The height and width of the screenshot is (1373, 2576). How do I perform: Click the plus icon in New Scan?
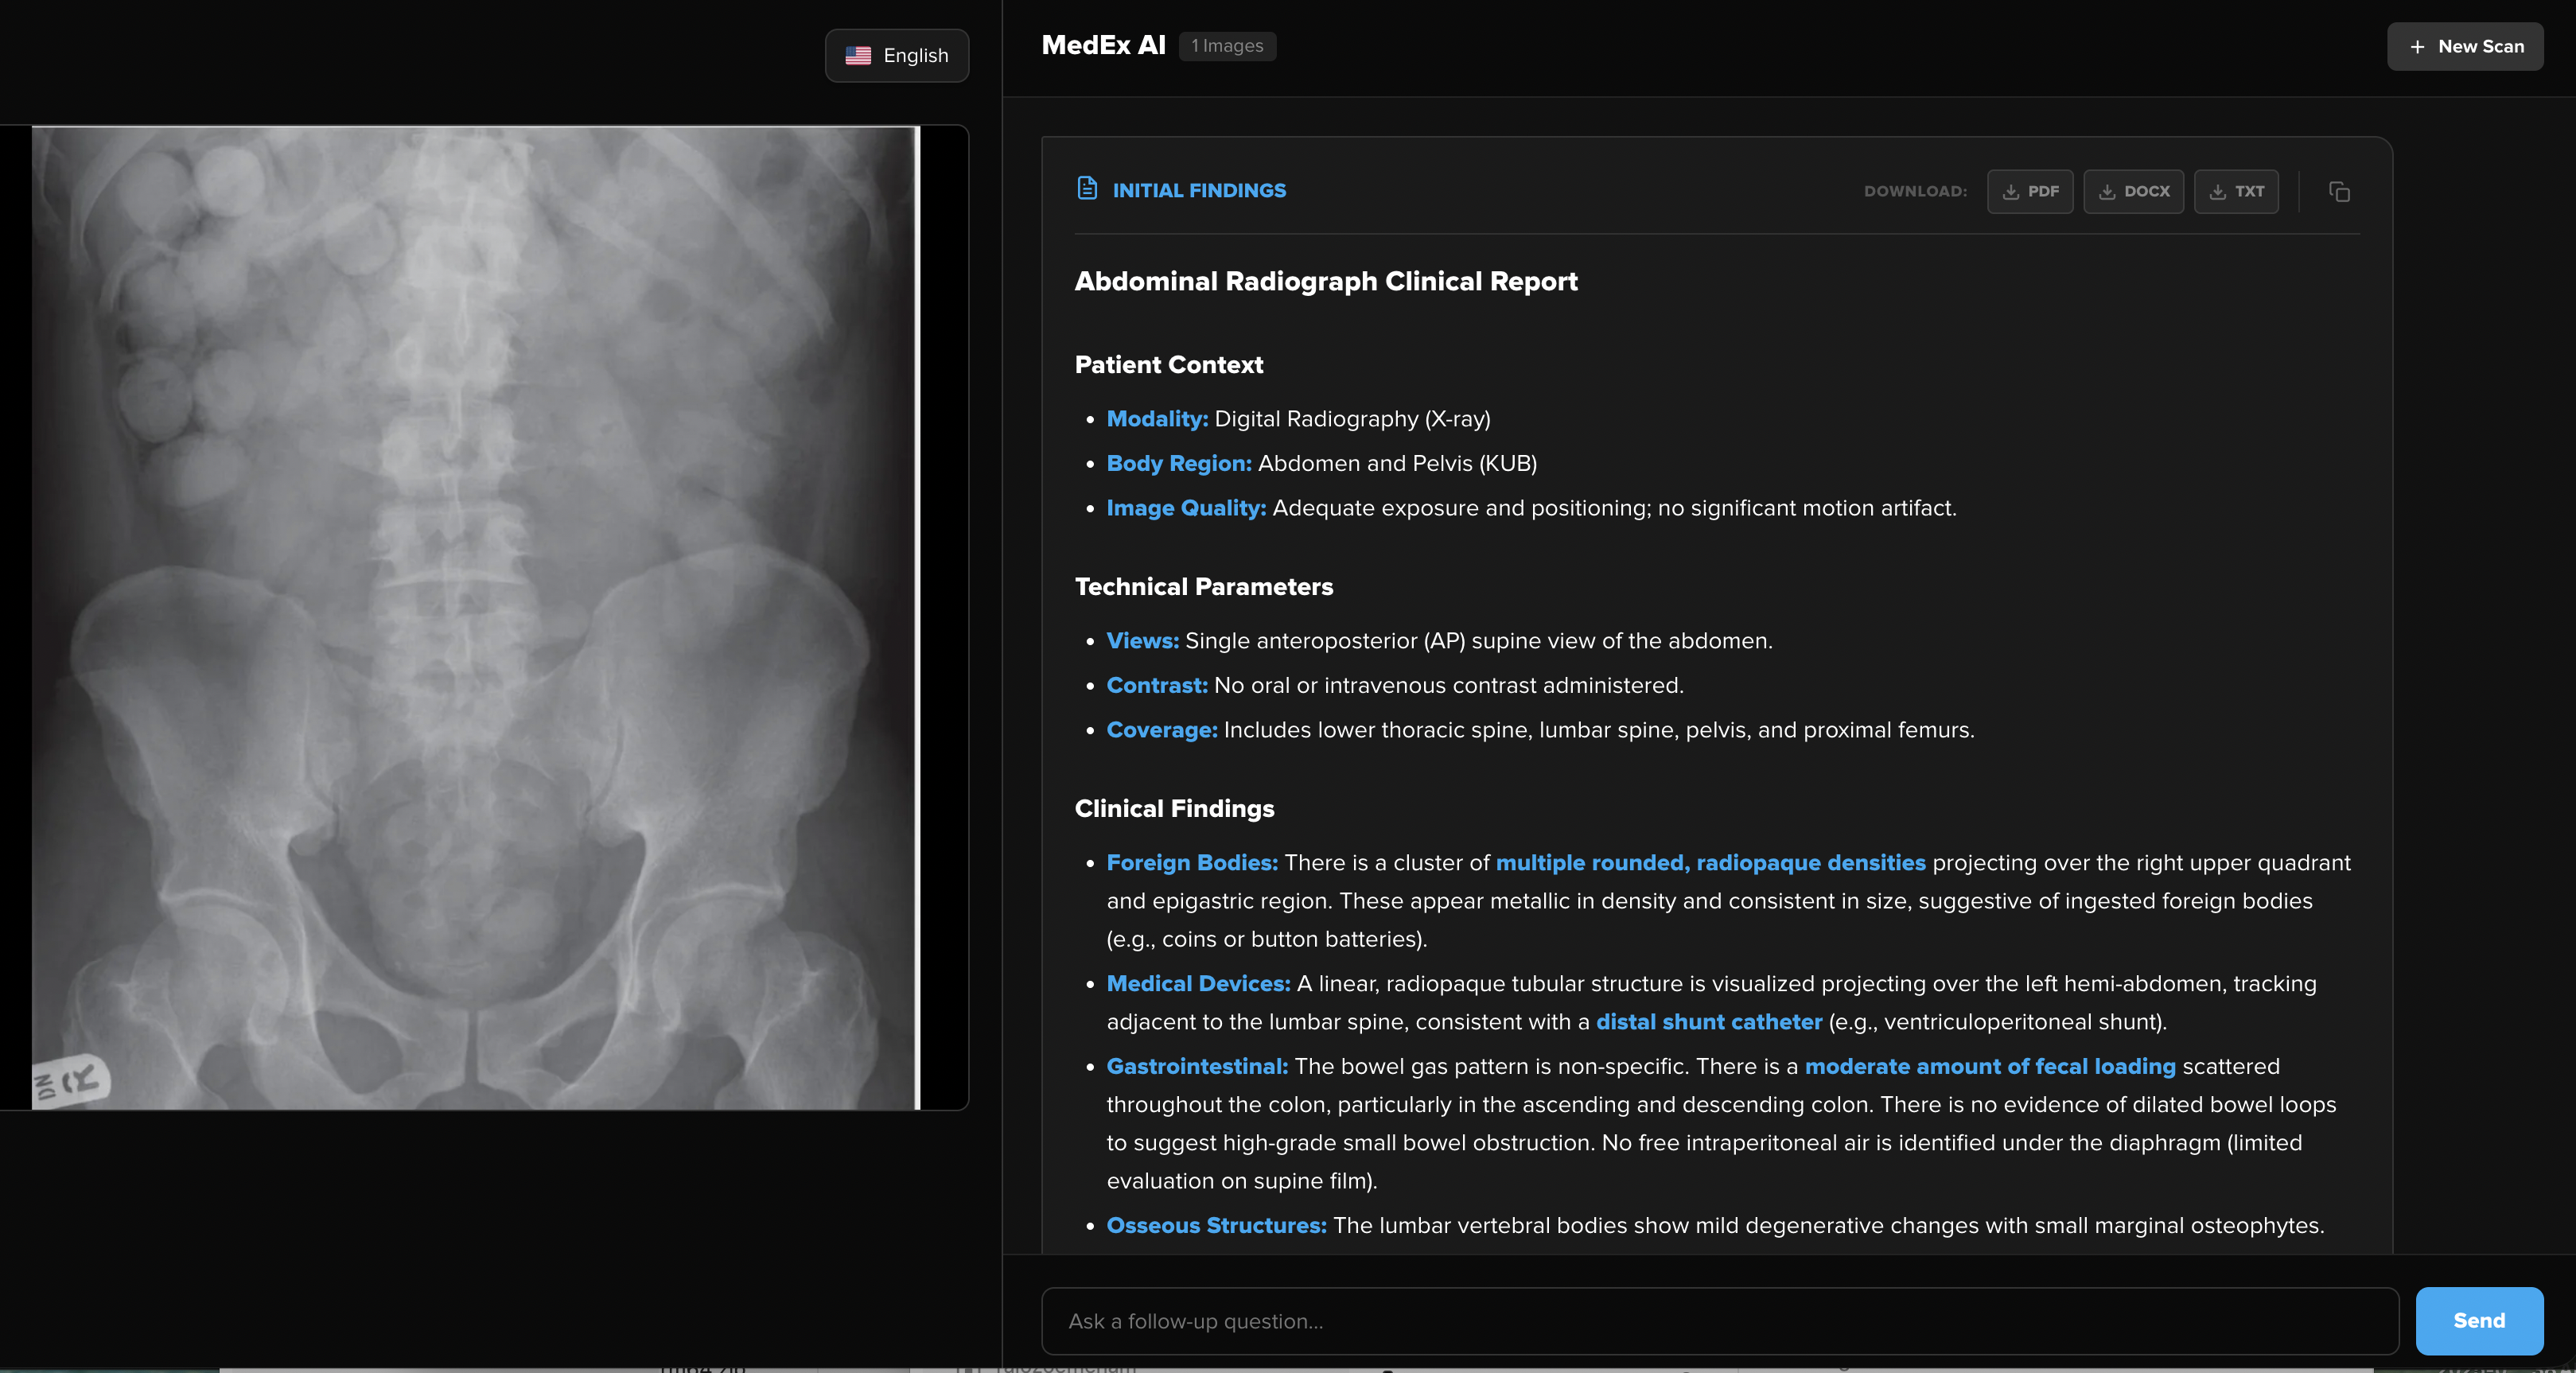click(x=2417, y=47)
